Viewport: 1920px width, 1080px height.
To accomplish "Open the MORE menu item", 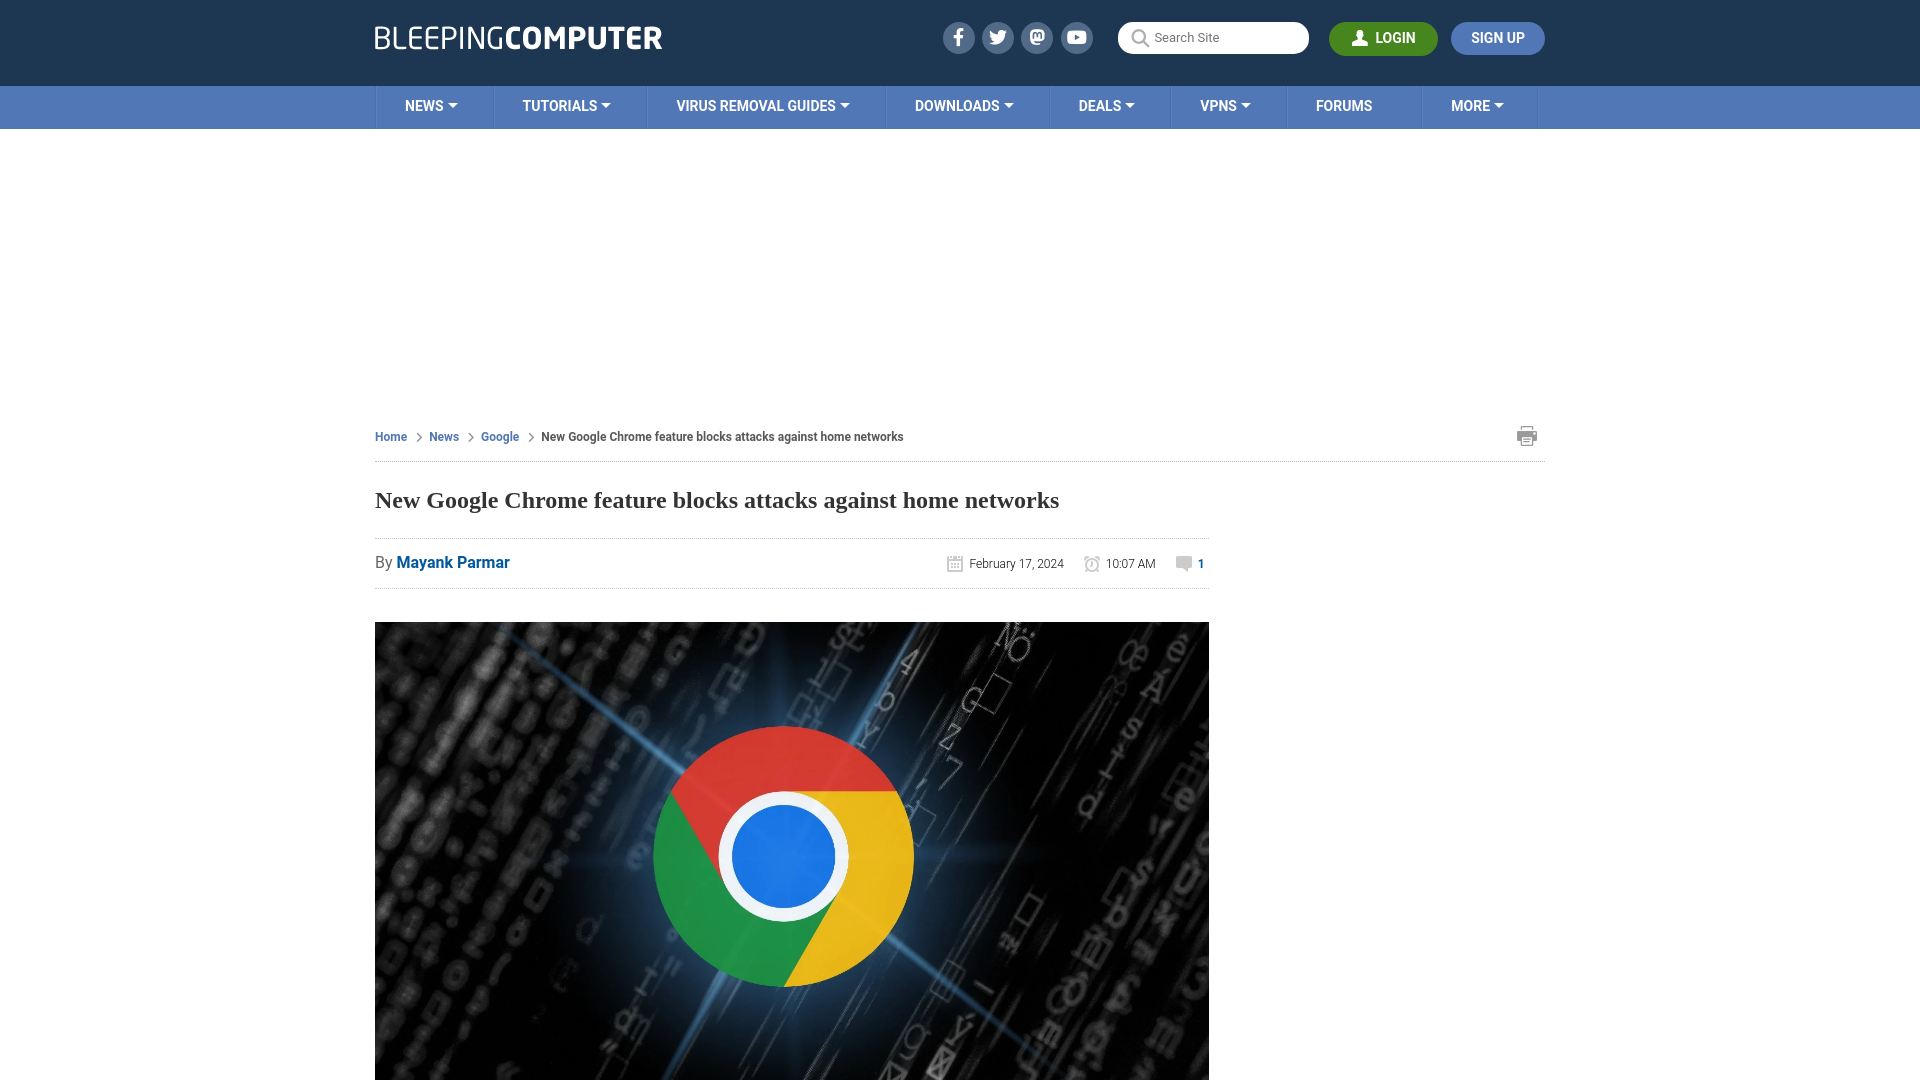I will [1476, 105].
